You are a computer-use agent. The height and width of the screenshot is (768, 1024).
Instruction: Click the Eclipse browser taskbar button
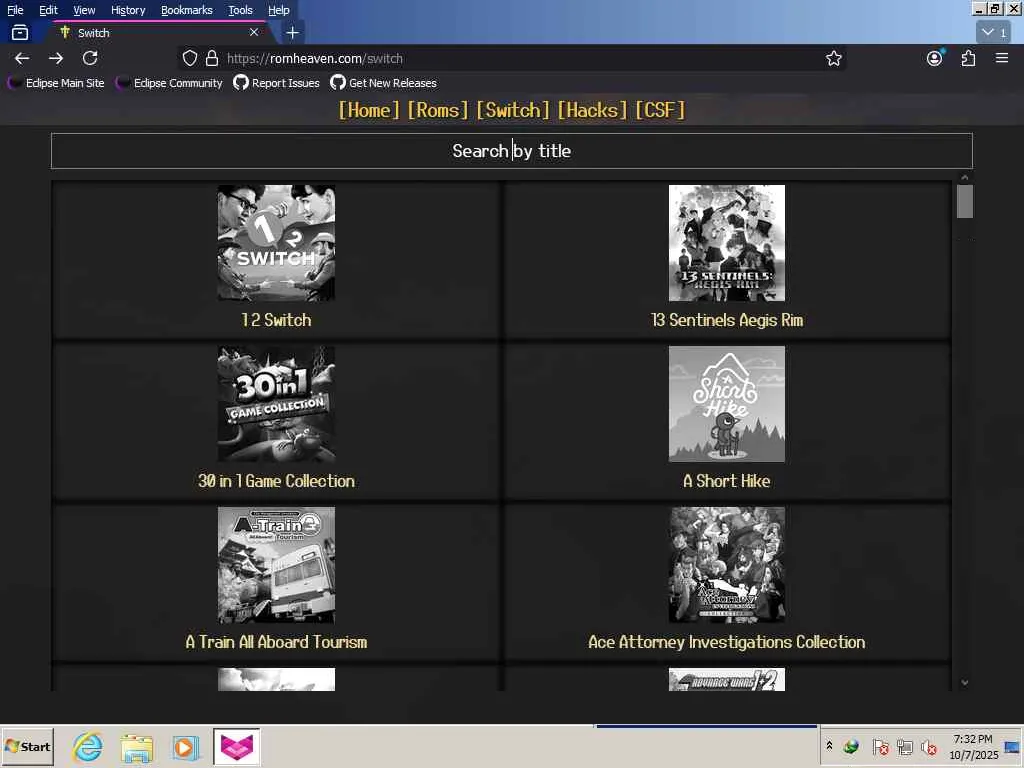click(x=236, y=746)
